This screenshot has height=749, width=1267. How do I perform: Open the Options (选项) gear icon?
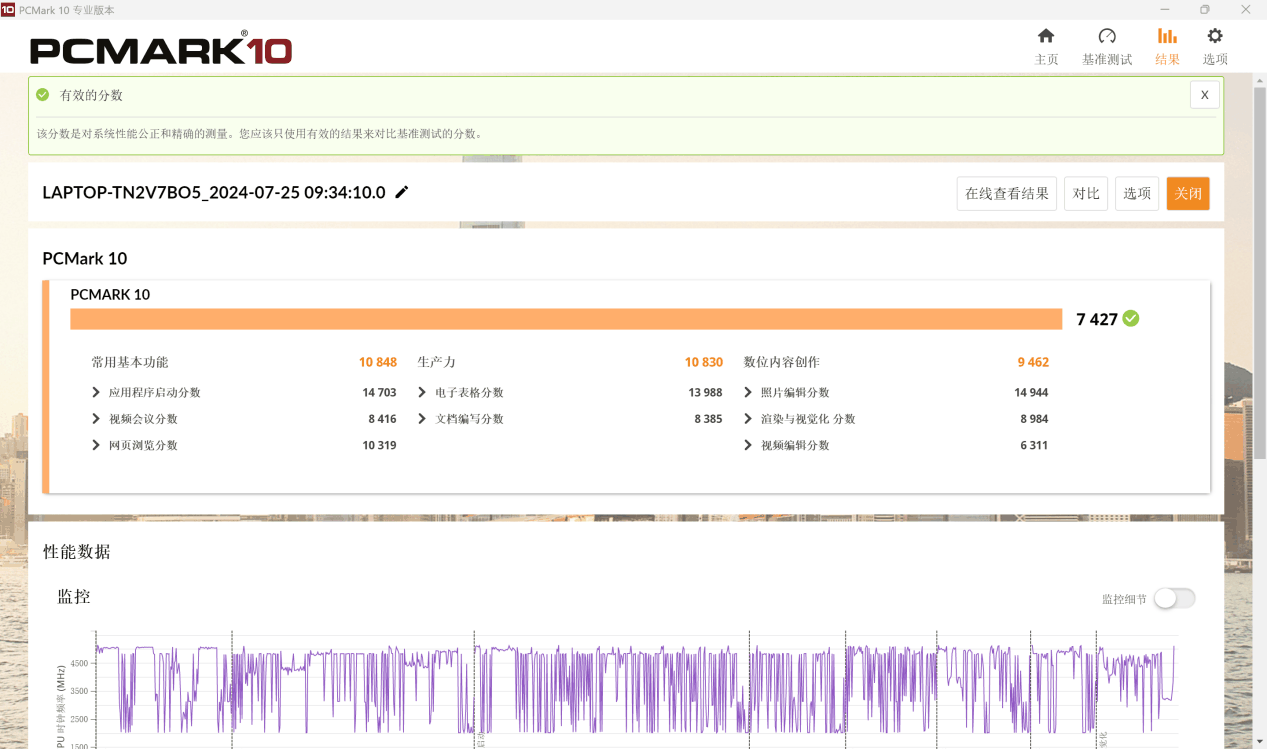click(x=1214, y=37)
